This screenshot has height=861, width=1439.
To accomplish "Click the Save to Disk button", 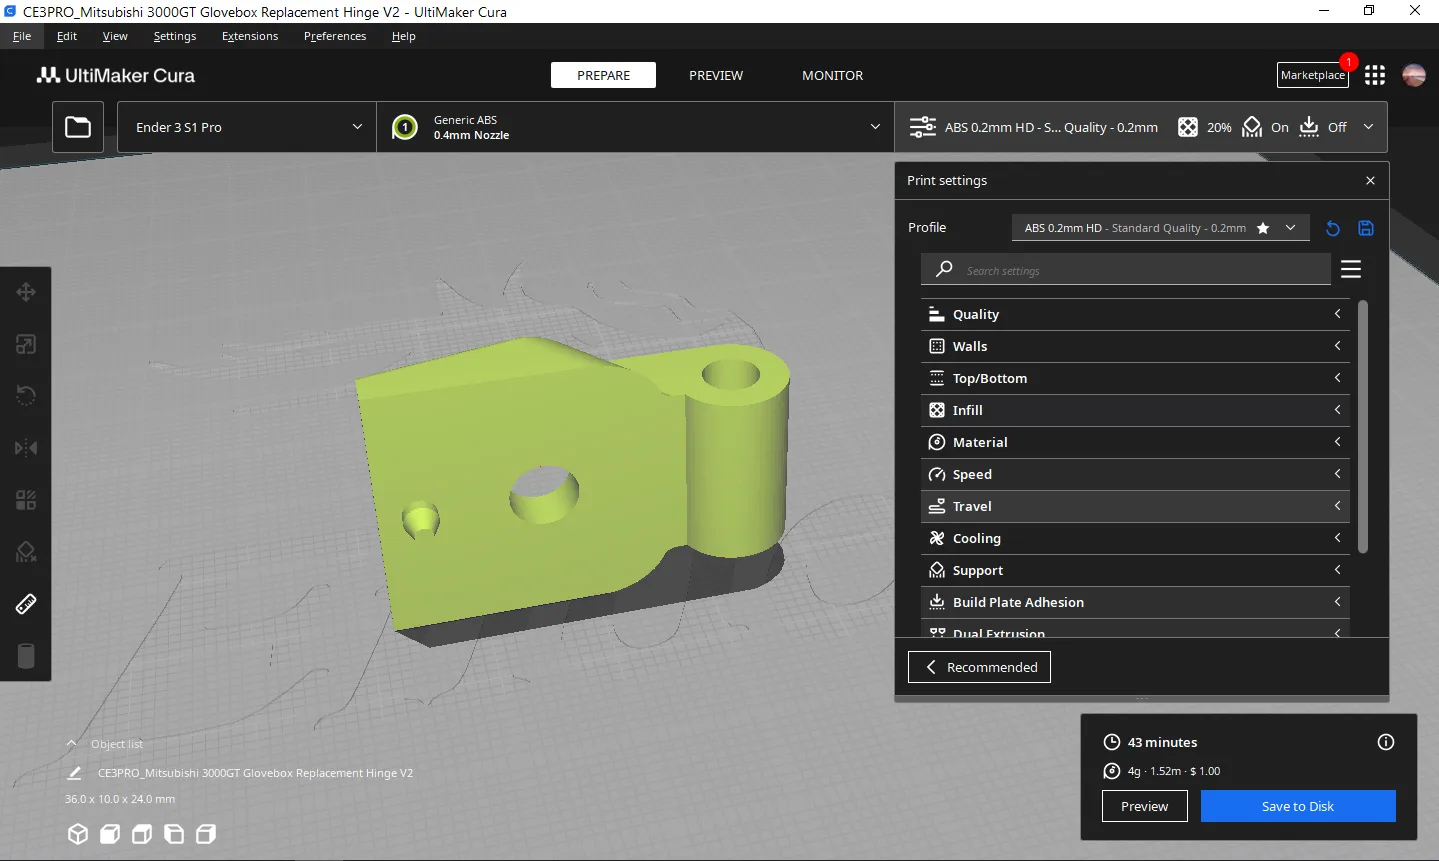I will click(1297, 806).
